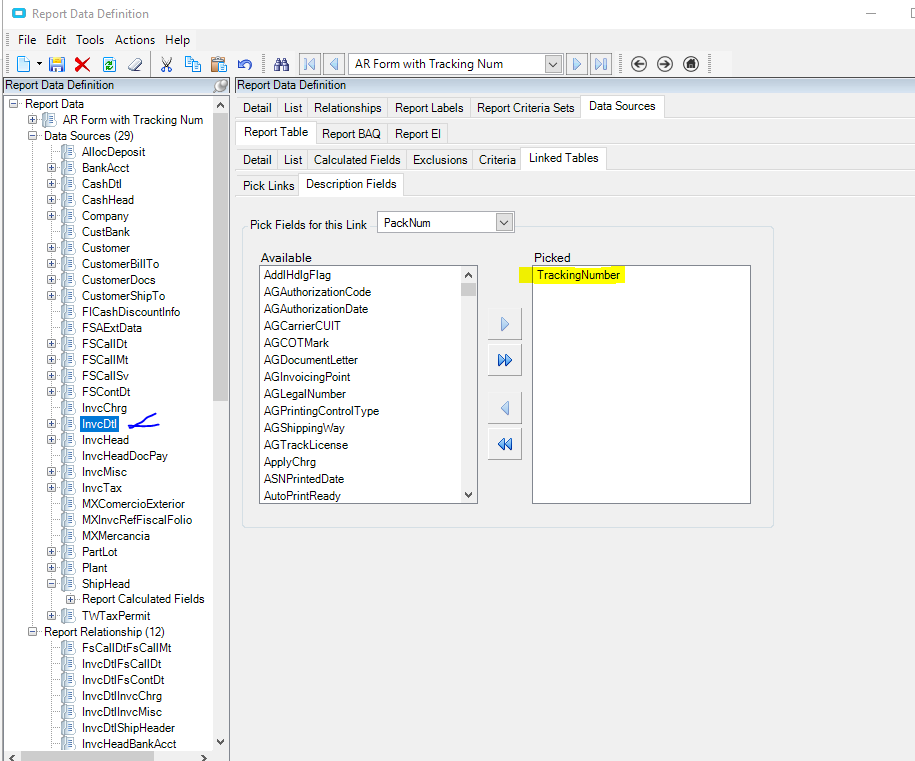Click the green Refresh icon
915x761 pixels.
click(109, 64)
